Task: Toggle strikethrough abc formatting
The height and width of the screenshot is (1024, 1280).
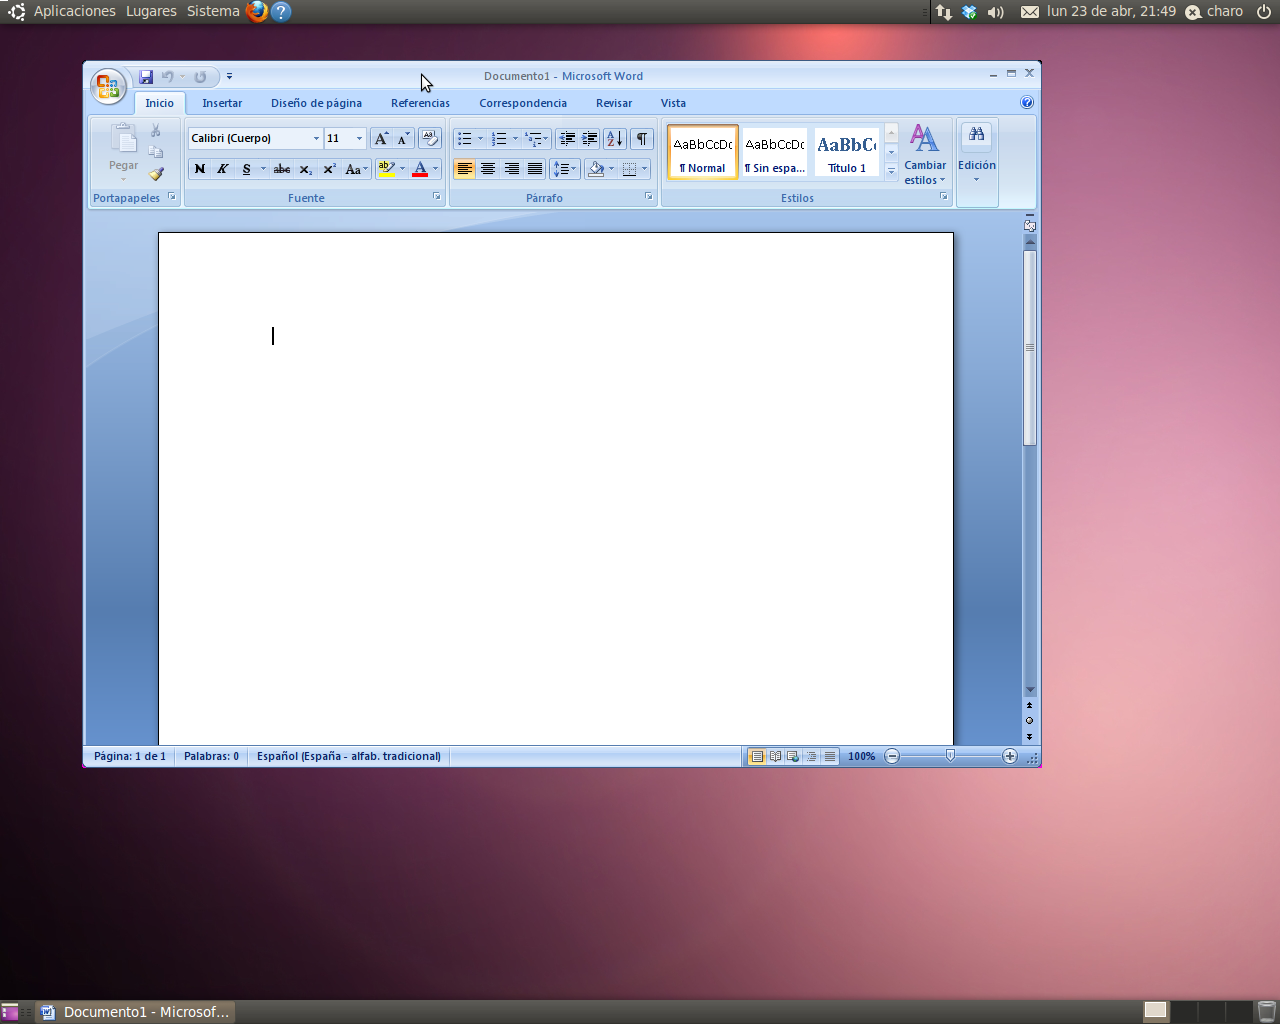Action: tap(282, 169)
